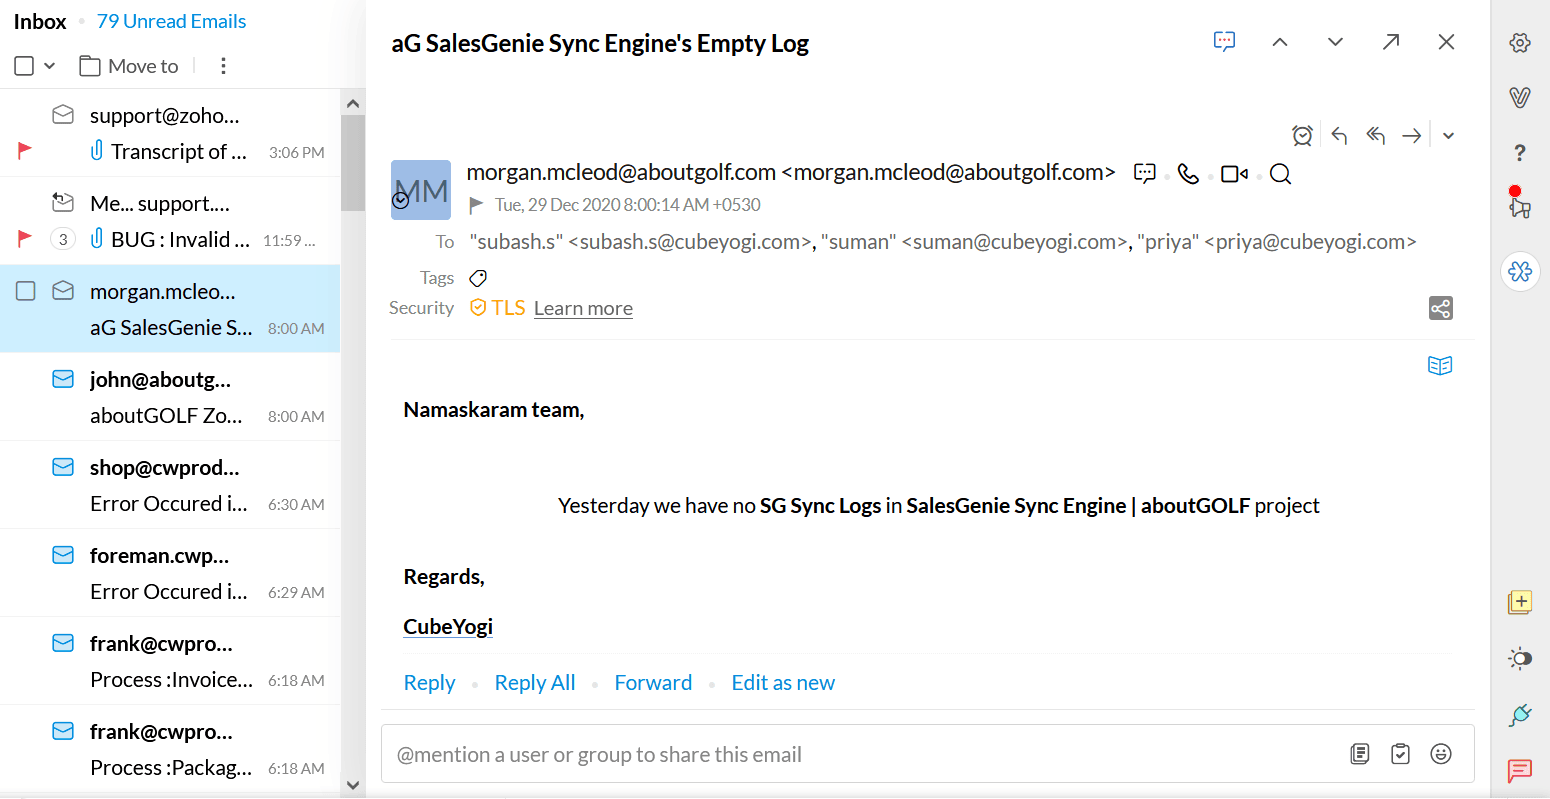
Task: Open the blue V icon in the right sidebar
Action: click(1520, 97)
